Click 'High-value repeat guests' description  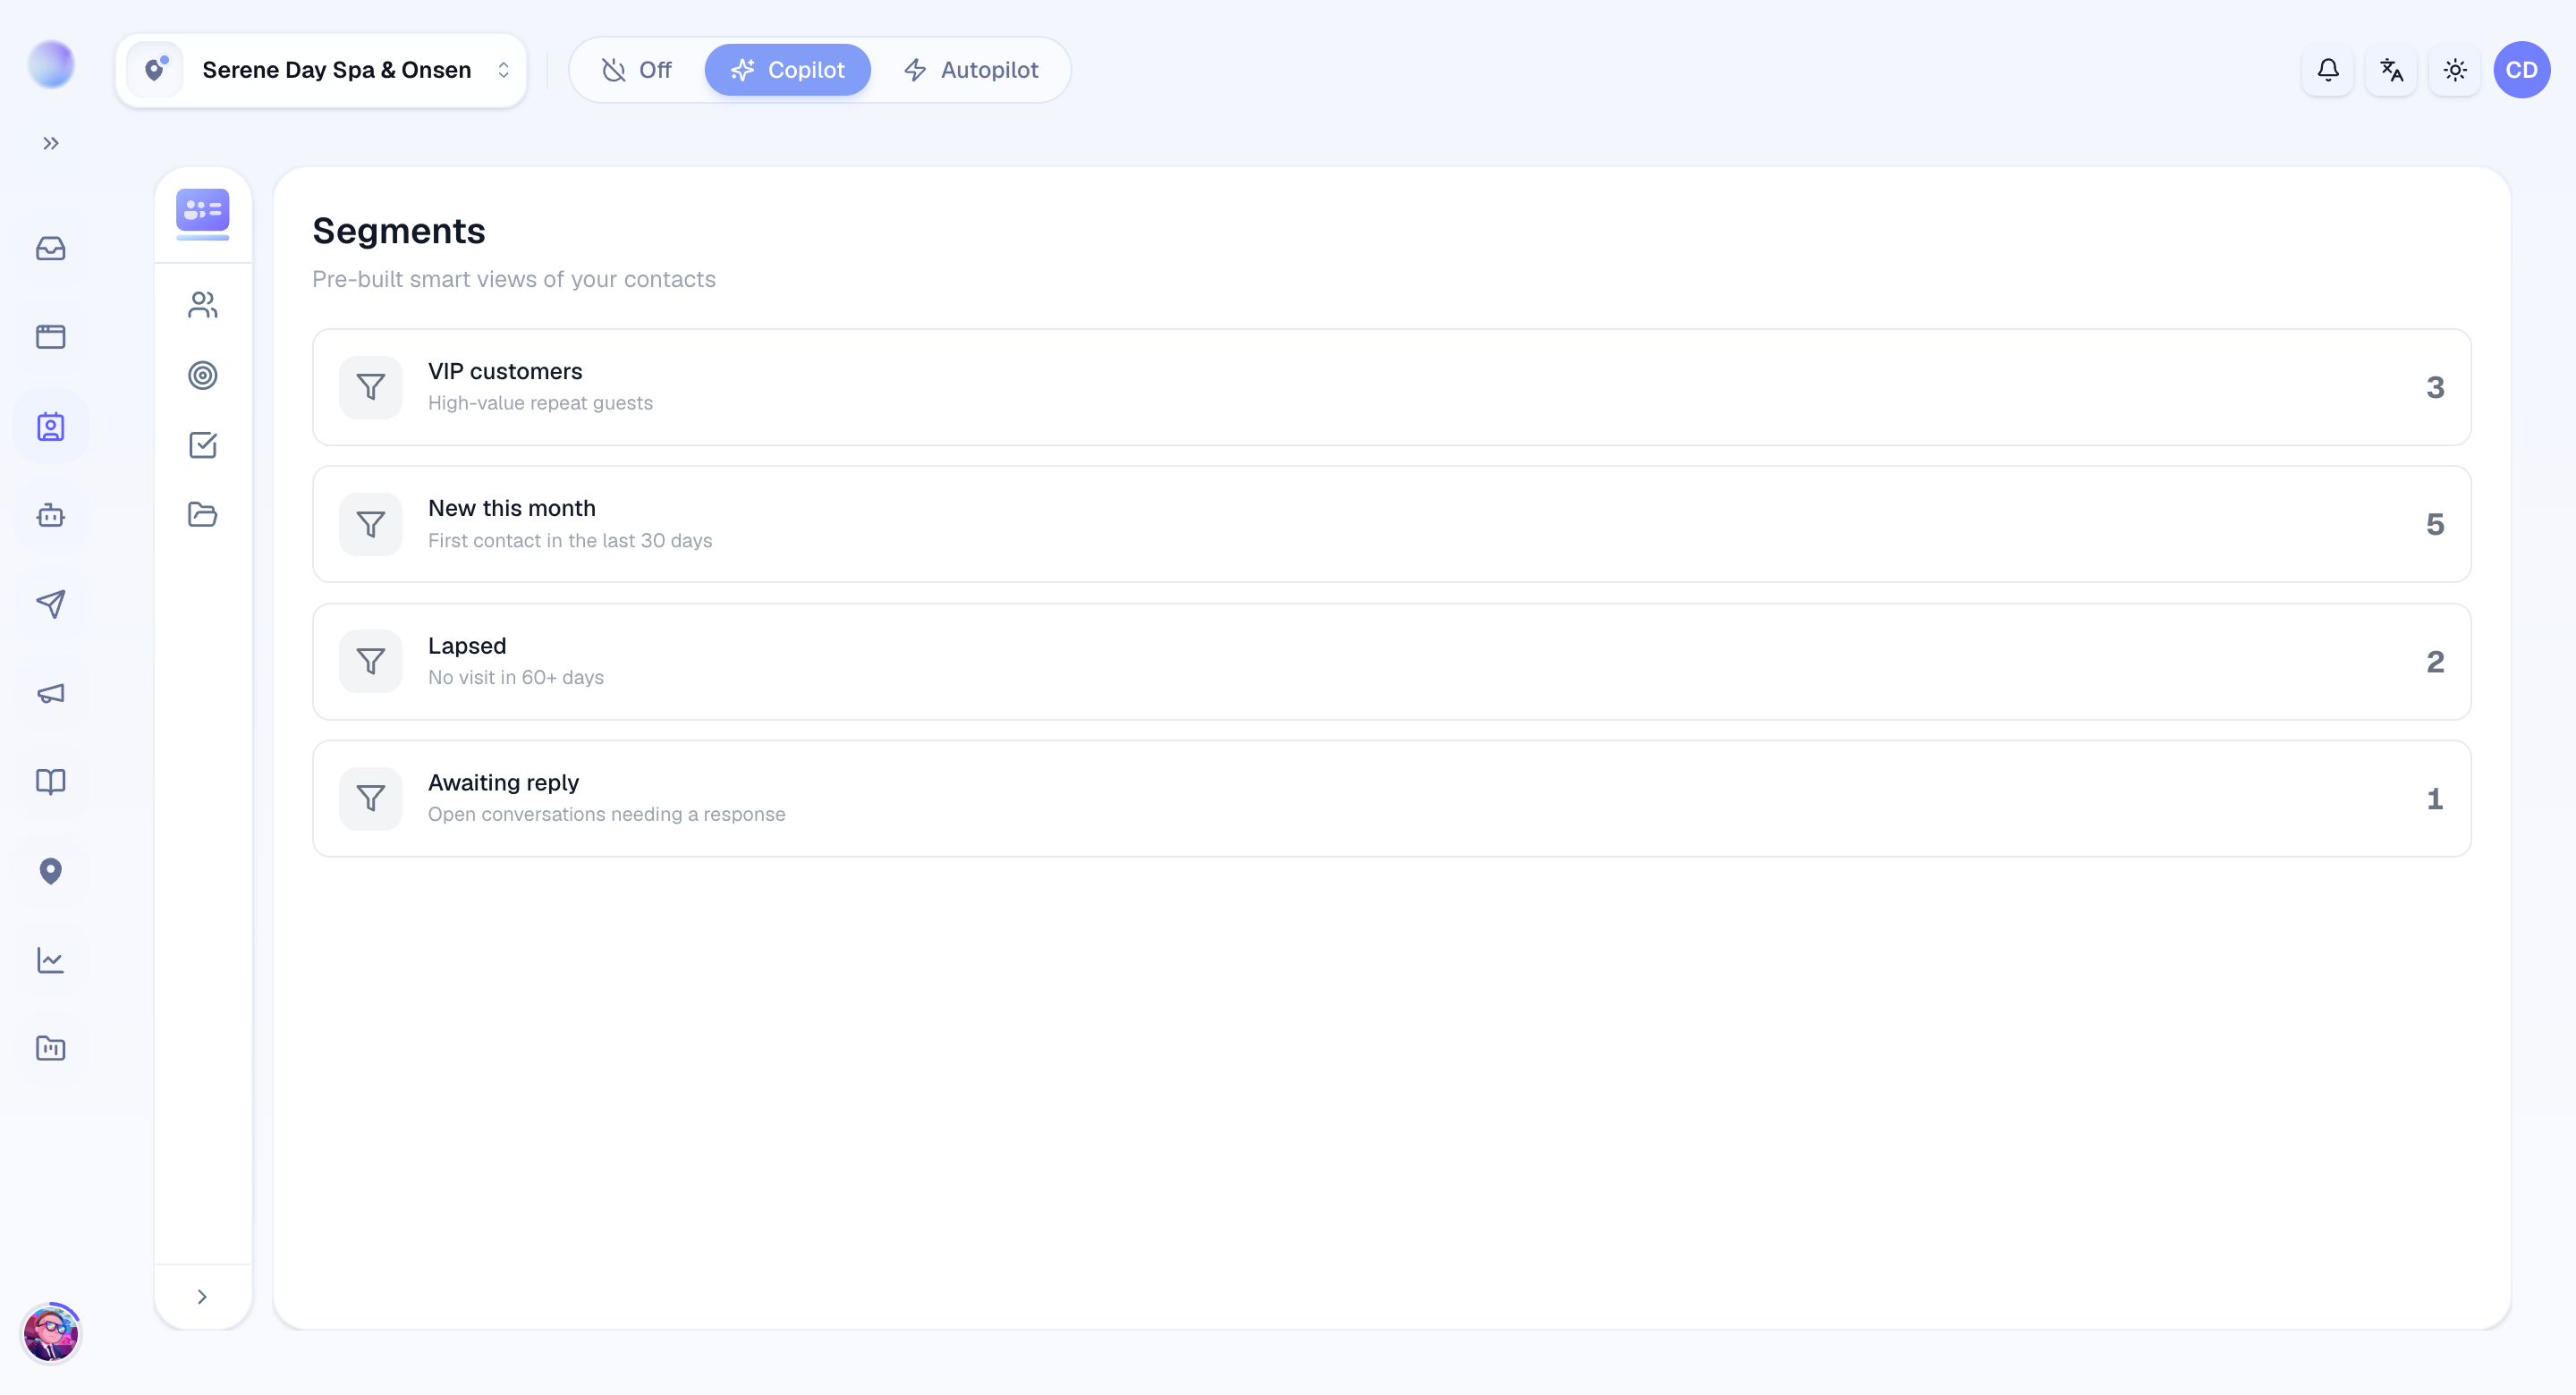[x=540, y=403]
